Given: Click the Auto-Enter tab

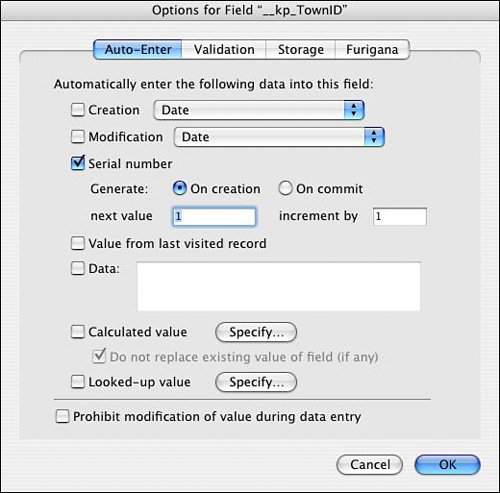Looking at the screenshot, I should coord(138,50).
